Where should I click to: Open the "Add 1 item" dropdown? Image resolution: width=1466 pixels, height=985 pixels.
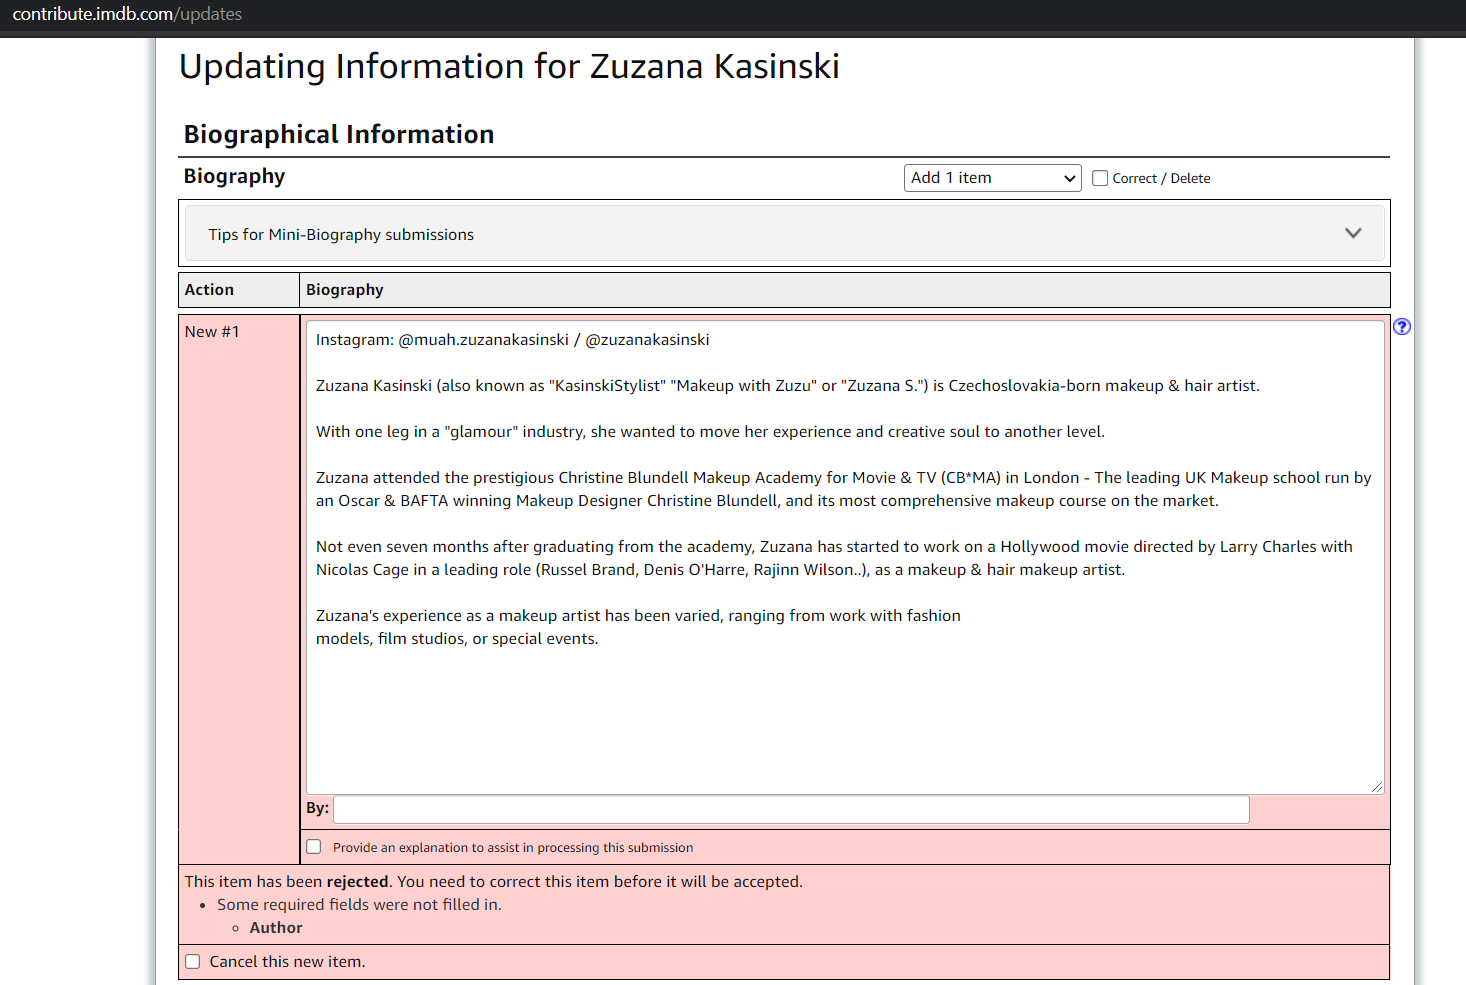click(x=992, y=178)
